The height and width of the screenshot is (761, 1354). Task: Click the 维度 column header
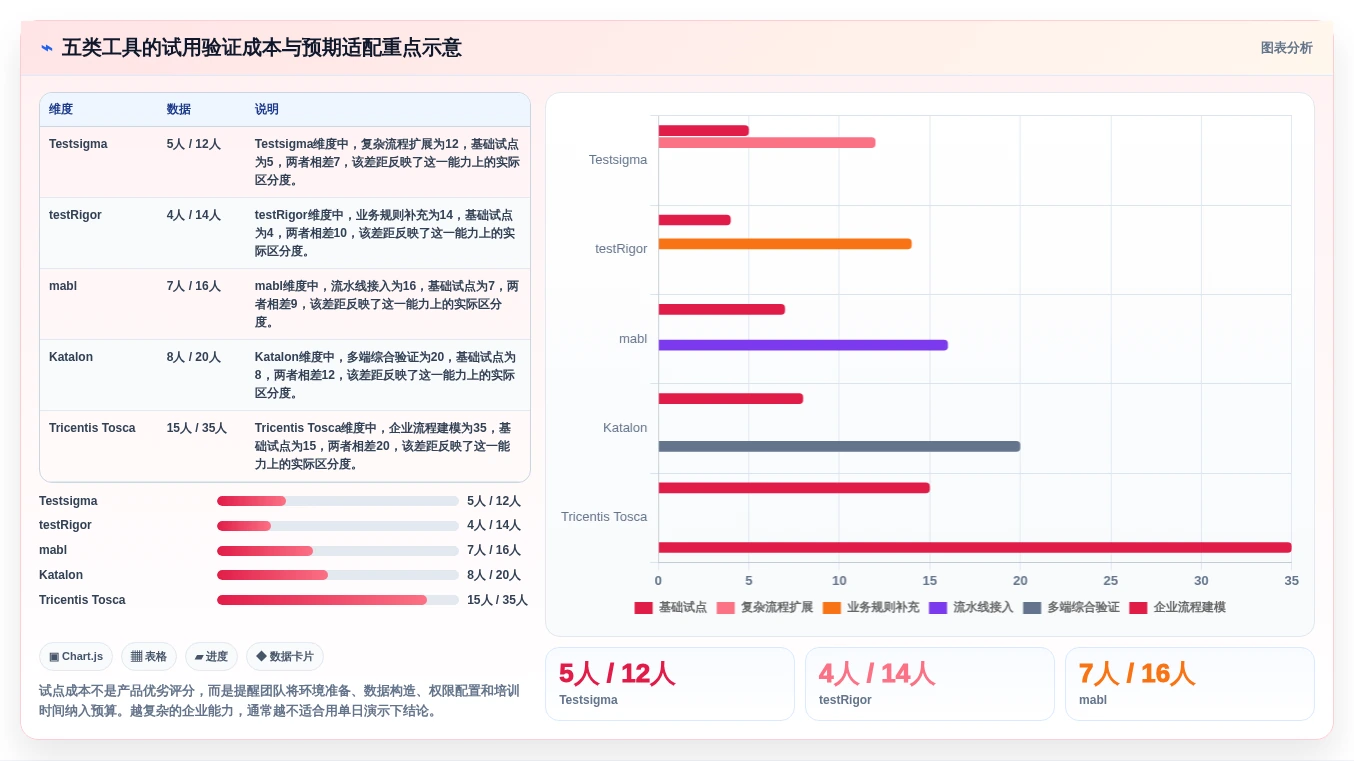pos(61,109)
